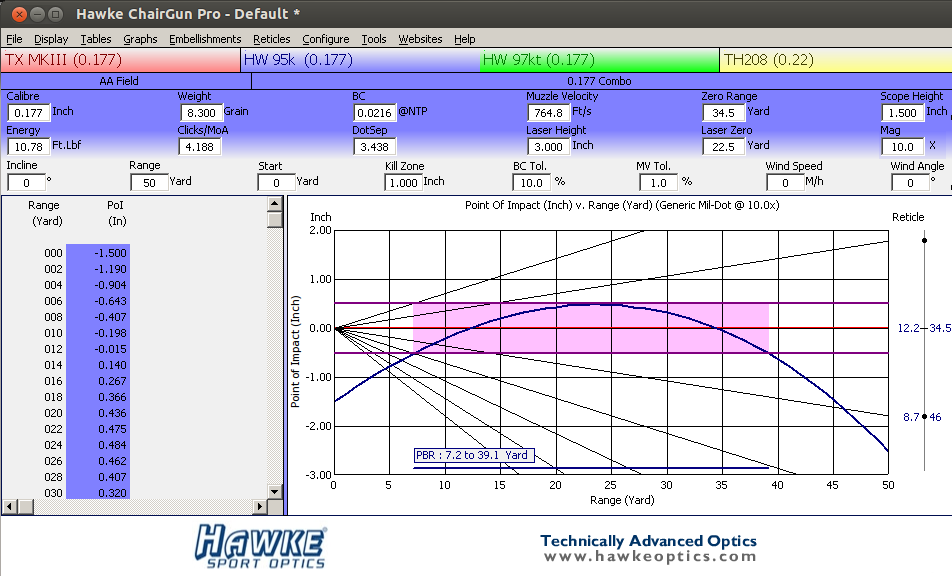This screenshot has width=952, height=576.
Task: Click the Calibre input field
Action: pos(29,113)
